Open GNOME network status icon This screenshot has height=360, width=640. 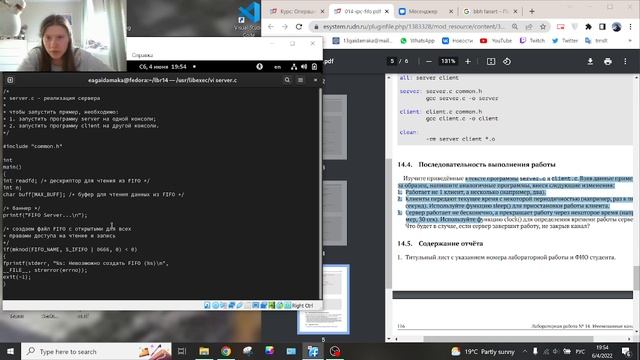pyautogui.click(x=294, y=67)
